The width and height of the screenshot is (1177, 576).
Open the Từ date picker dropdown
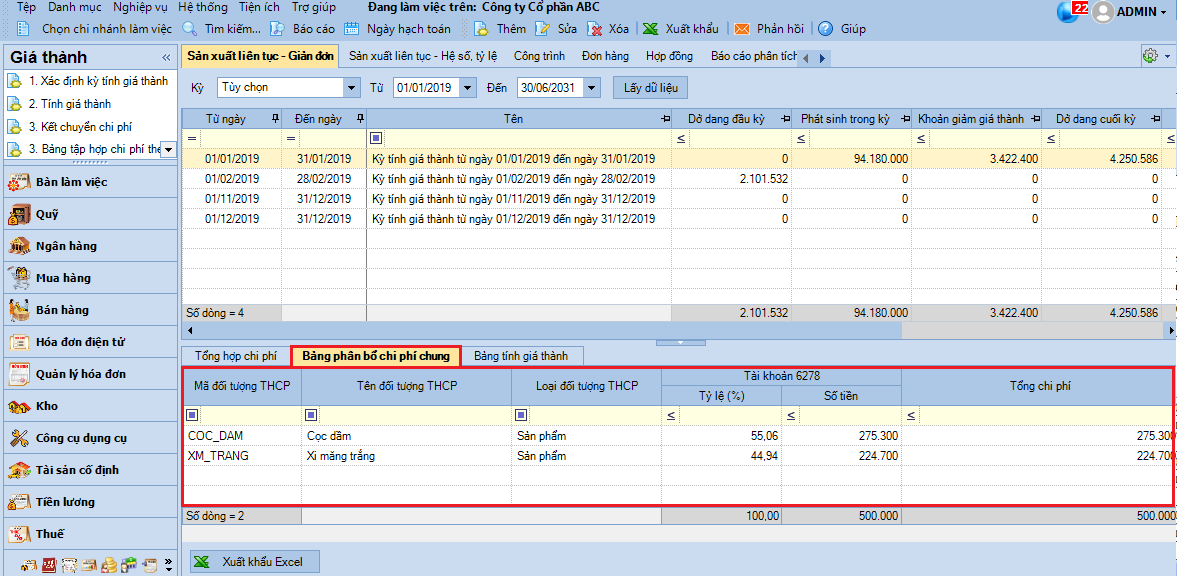(468, 88)
